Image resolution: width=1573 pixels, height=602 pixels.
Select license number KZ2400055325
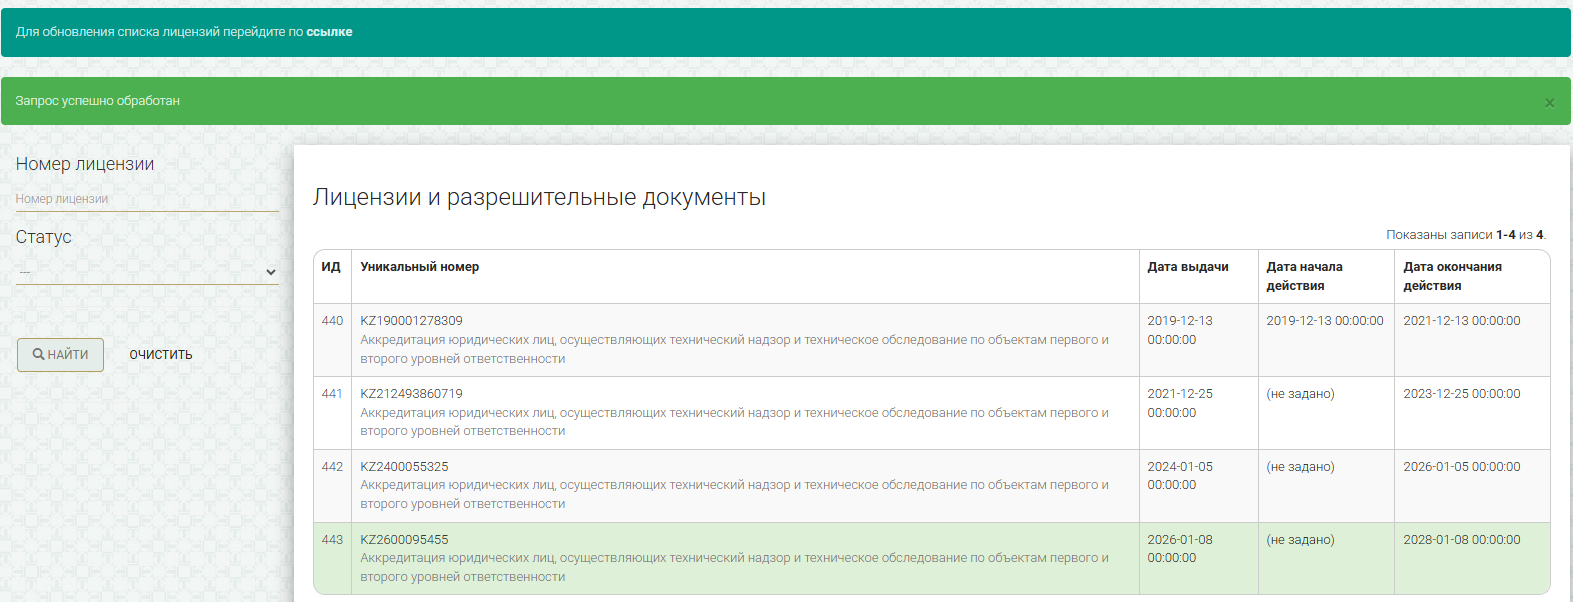pos(404,467)
